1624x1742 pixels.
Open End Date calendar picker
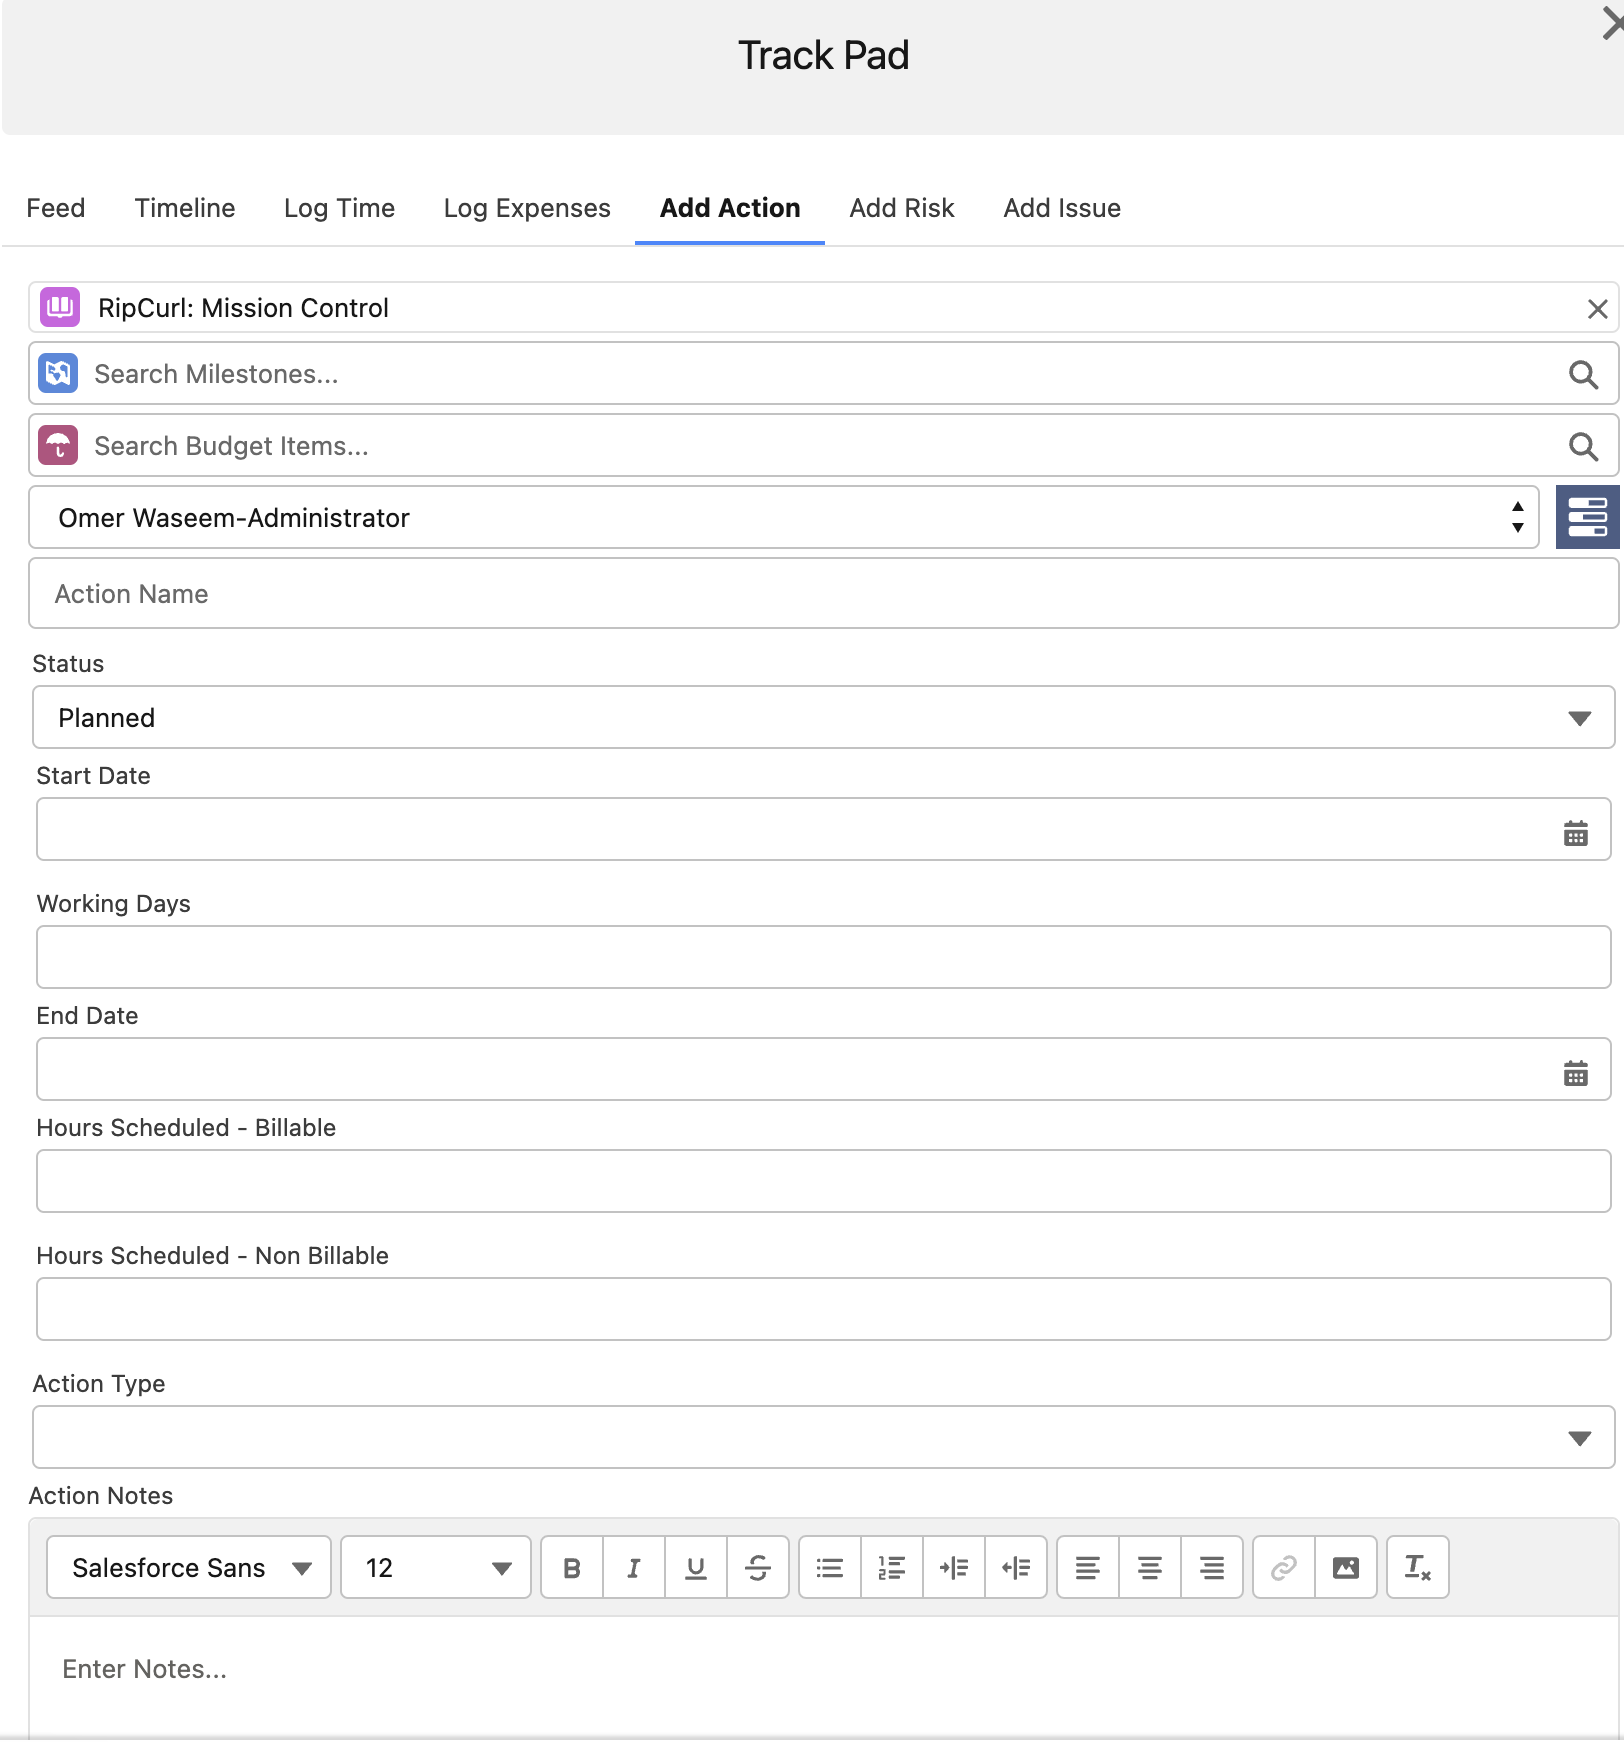click(x=1576, y=1072)
